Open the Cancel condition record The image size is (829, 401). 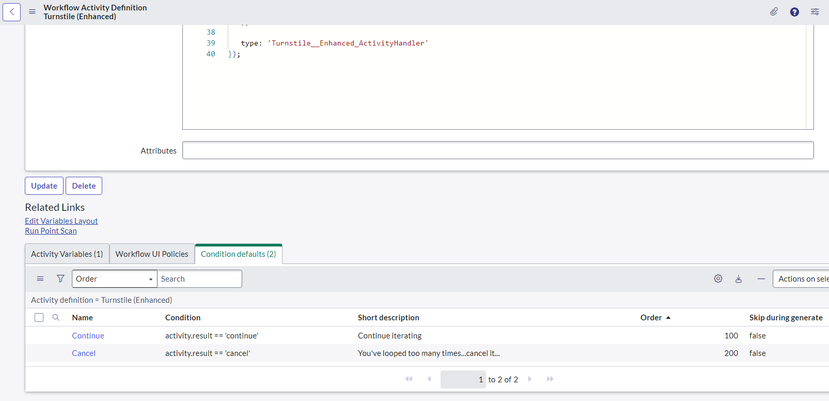(x=84, y=353)
